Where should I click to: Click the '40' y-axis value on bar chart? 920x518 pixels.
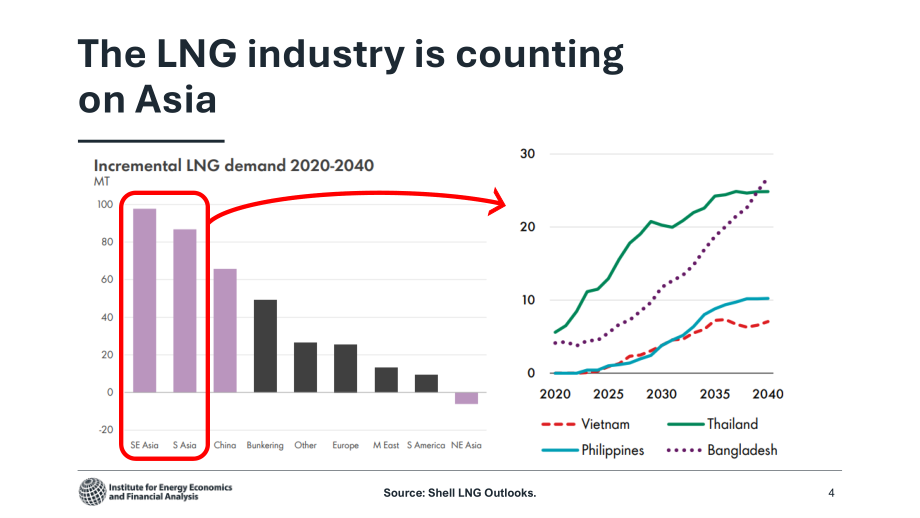click(x=107, y=317)
